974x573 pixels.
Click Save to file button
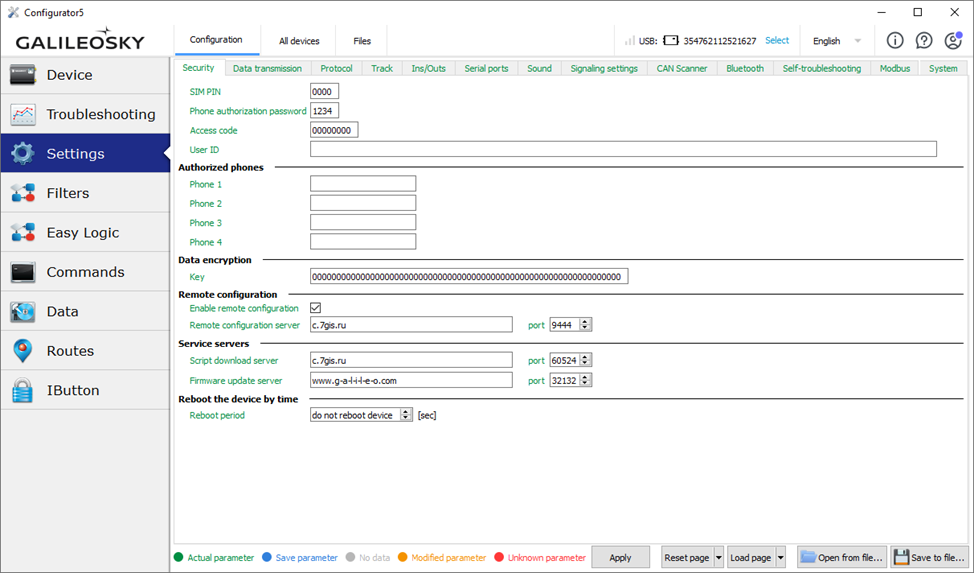pyautogui.click(x=929, y=557)
